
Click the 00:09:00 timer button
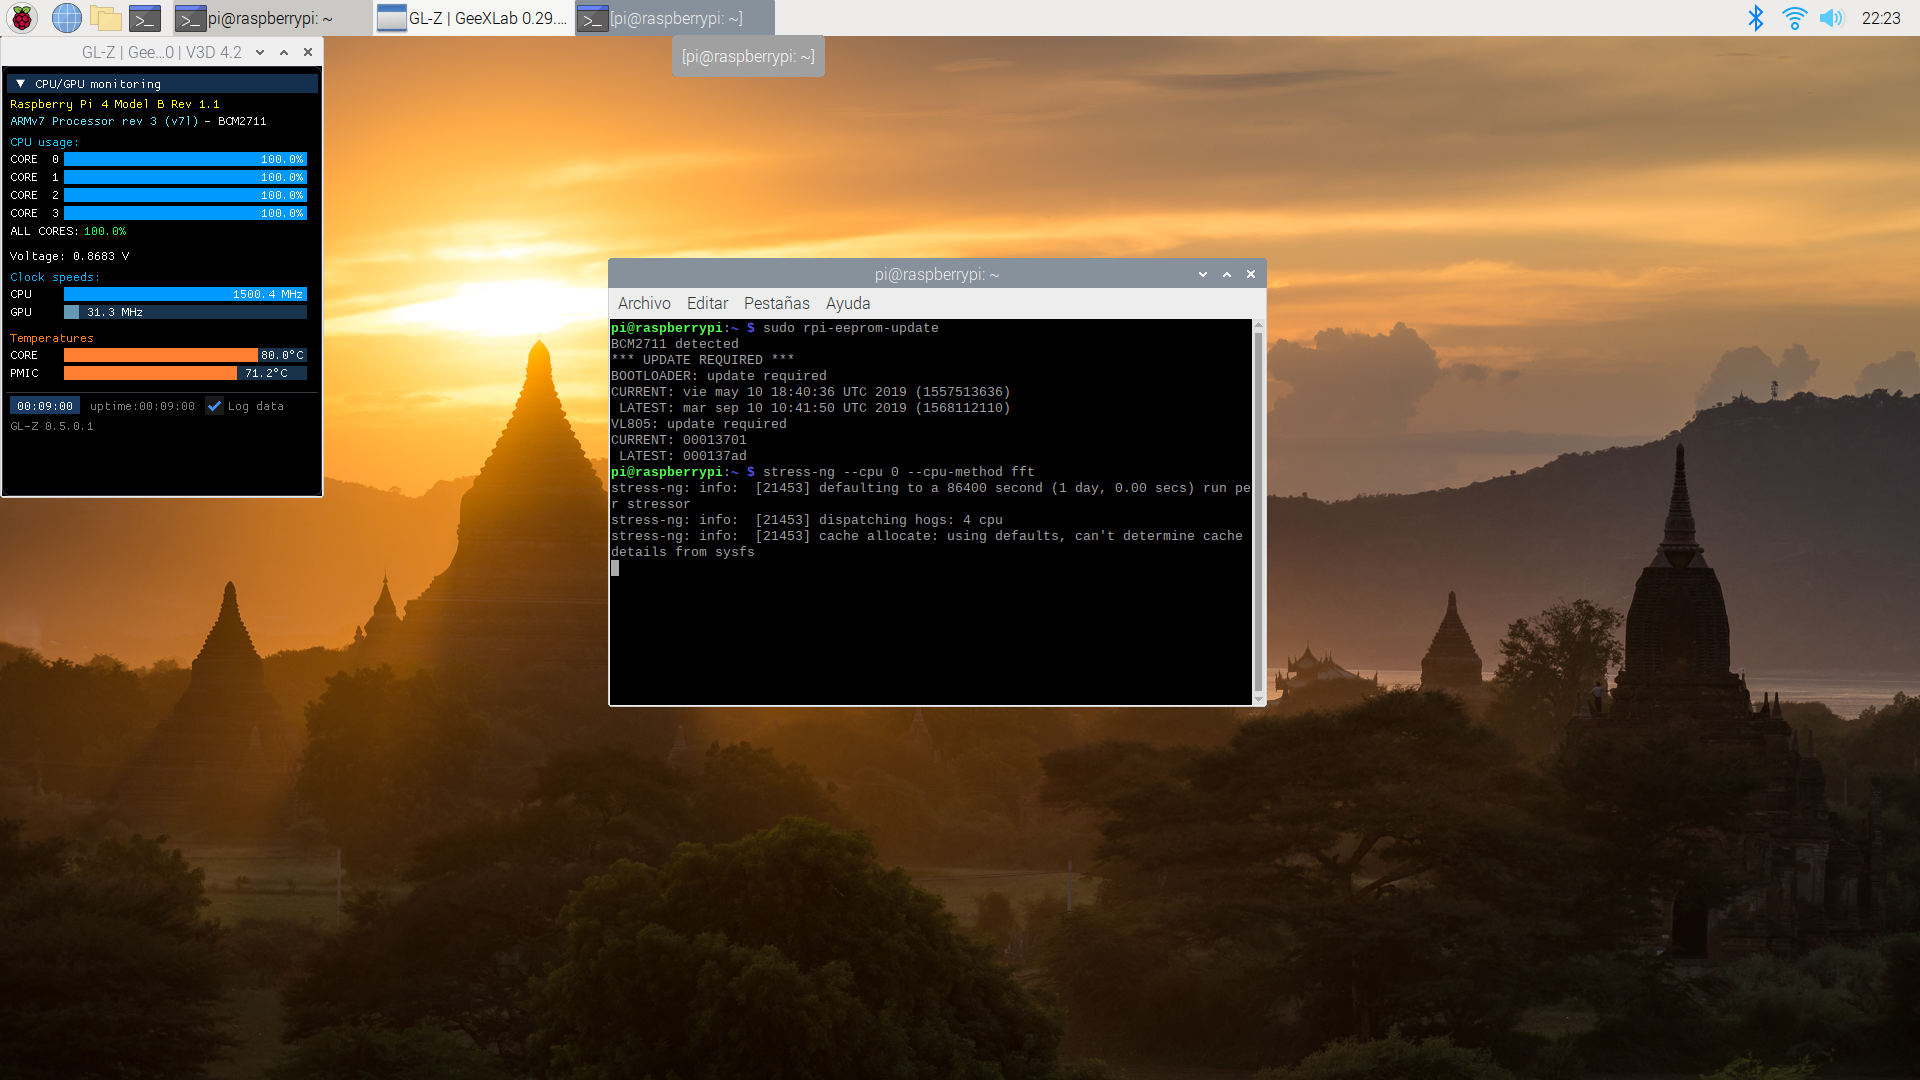coord(45,406)
